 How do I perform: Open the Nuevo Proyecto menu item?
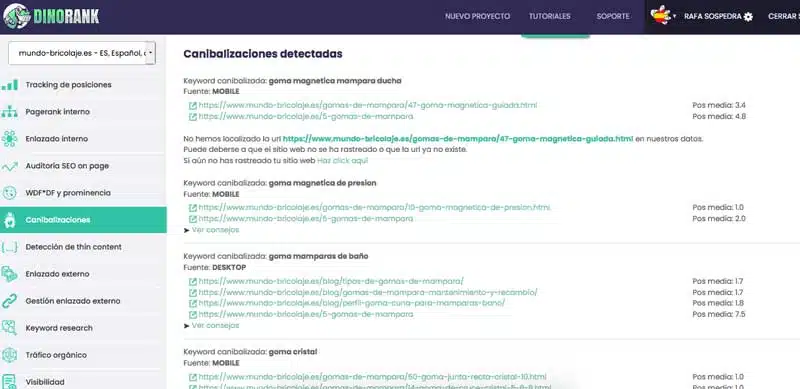click(477, 16)
